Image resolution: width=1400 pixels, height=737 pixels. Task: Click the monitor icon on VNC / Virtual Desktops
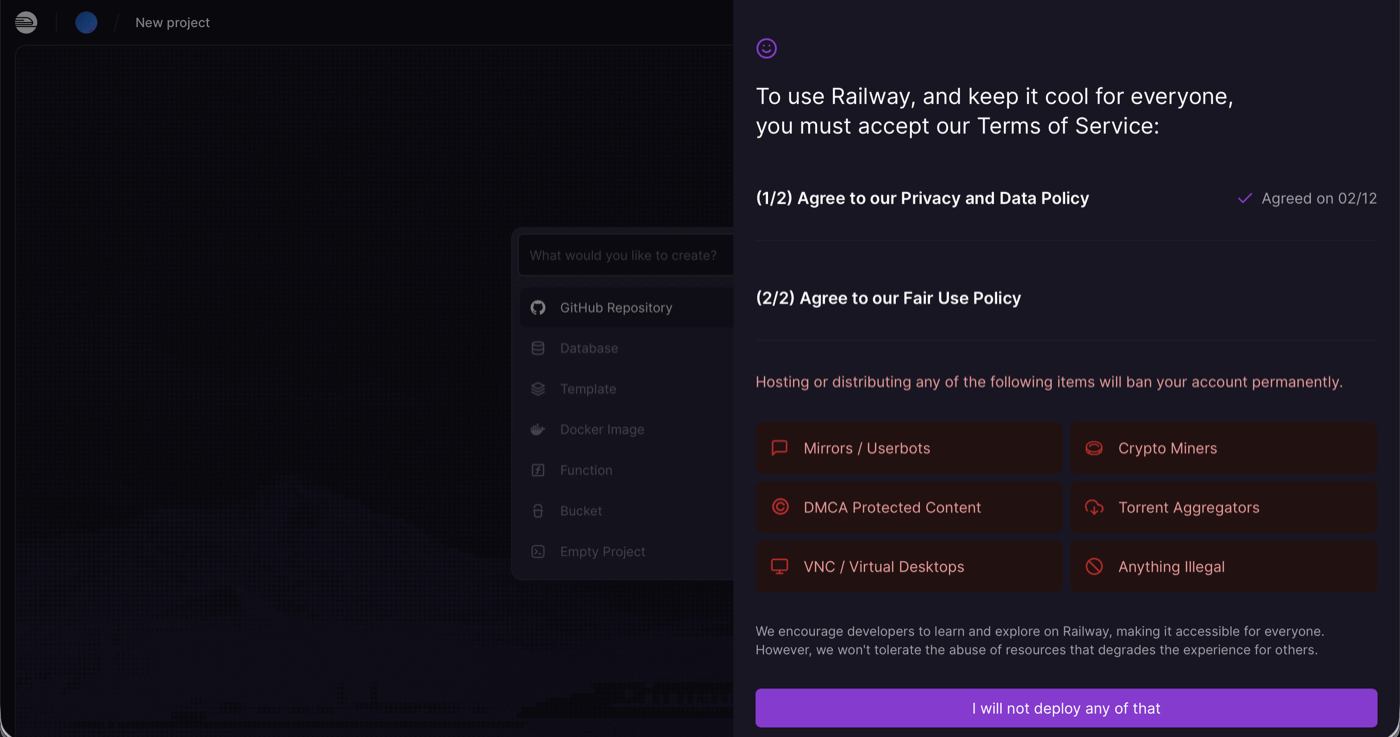click(x=780, y=566)
